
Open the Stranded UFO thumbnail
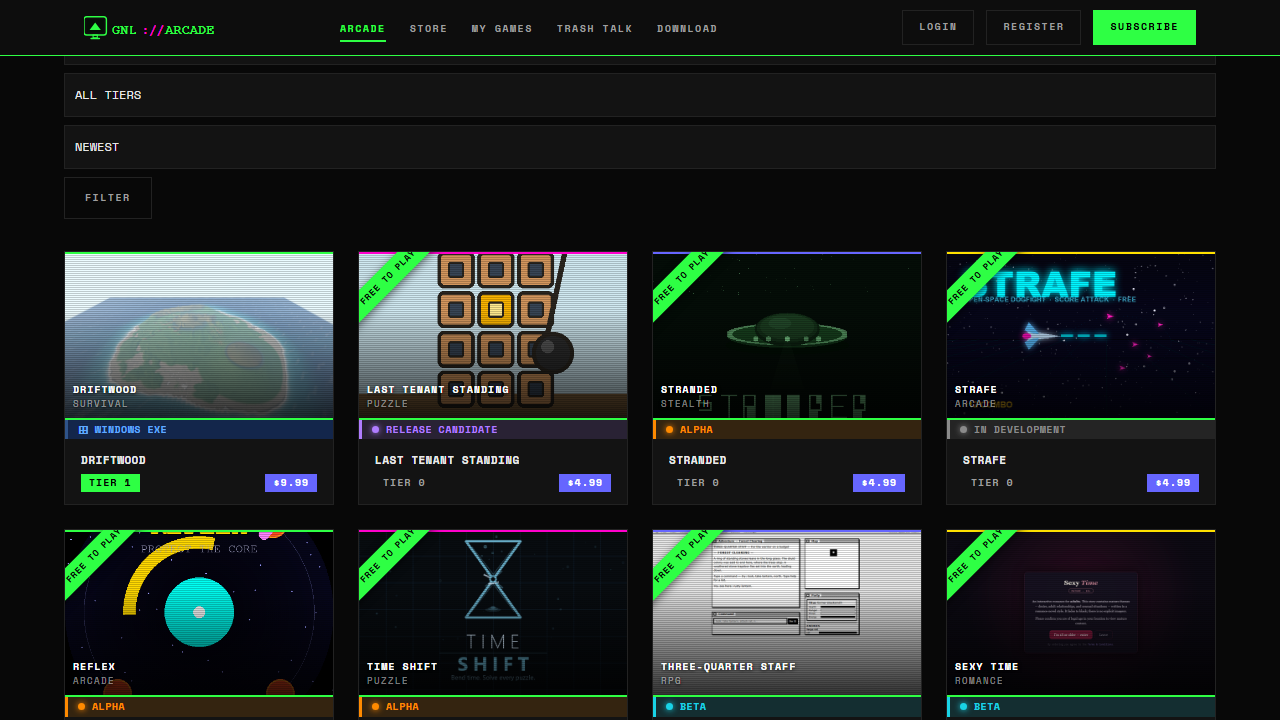[787, 335]
